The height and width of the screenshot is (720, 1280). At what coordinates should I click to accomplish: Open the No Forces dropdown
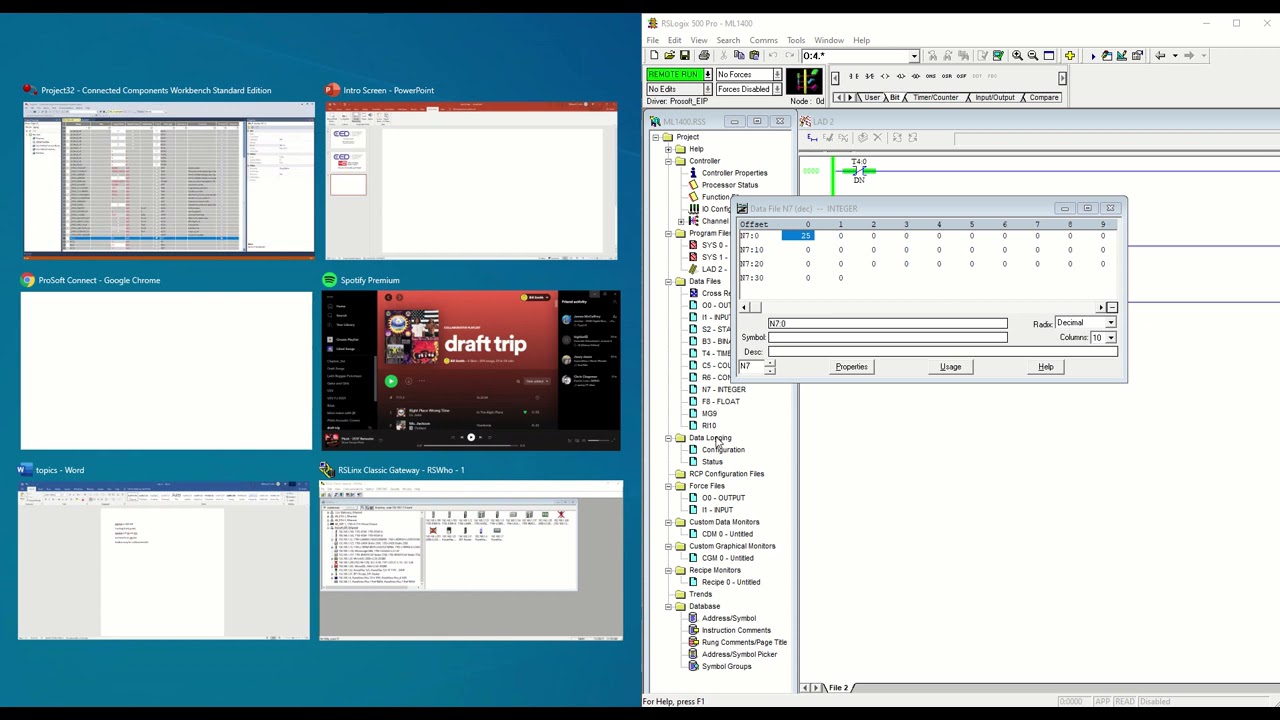[777, 75]
